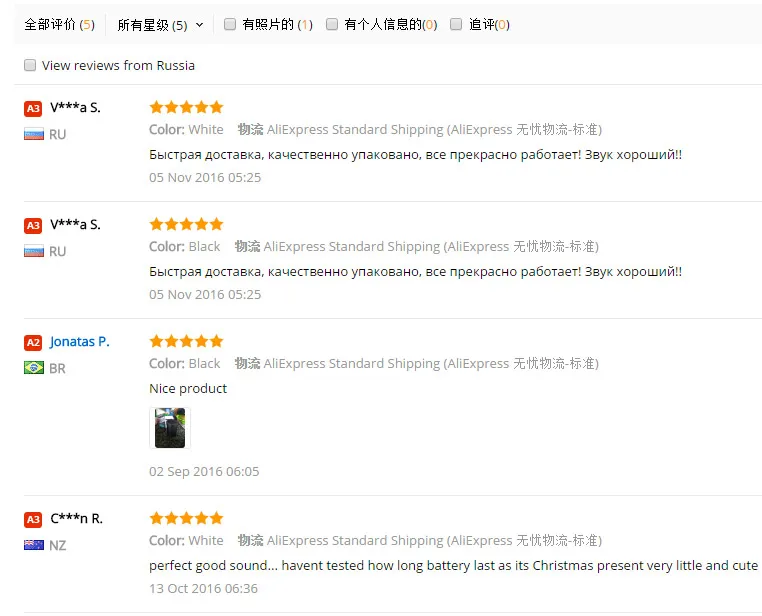Click the Brazil flag icon under Jonatas P.
The image size is (762, 616).
click(33, 368)
